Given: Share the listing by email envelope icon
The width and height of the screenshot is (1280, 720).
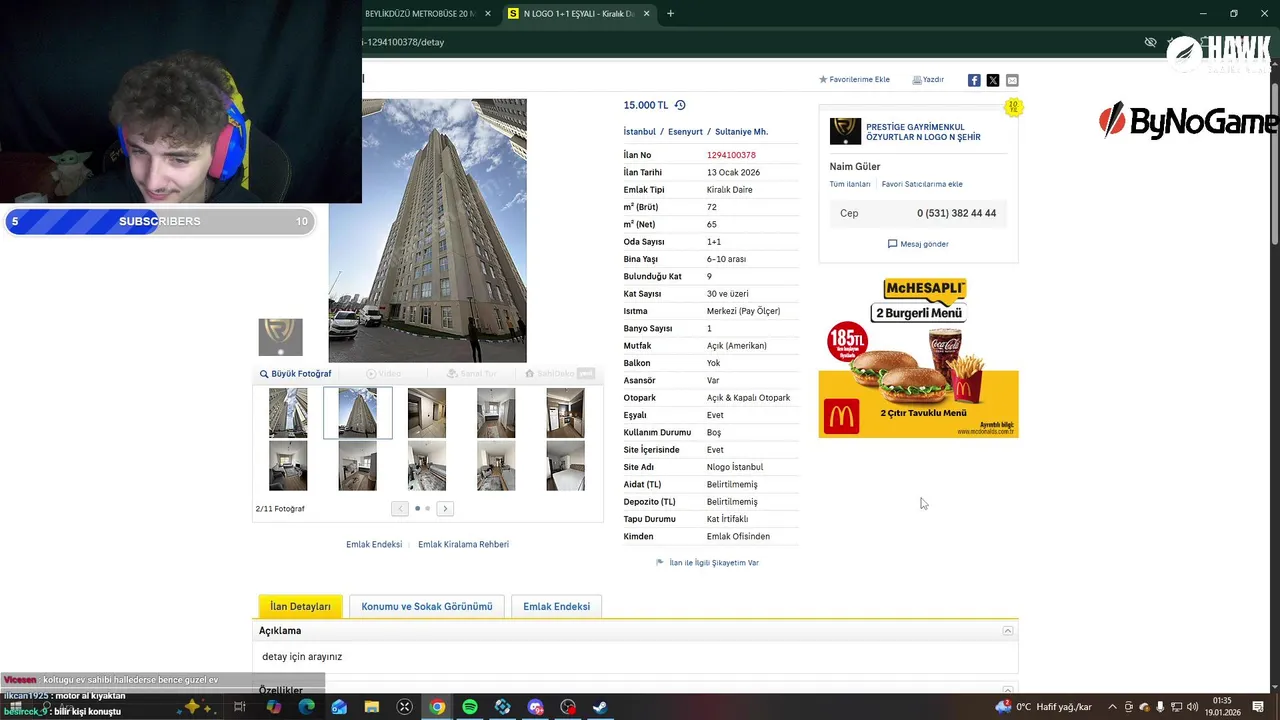Looking at the screenshot, I should click(x=1012, y=80).
